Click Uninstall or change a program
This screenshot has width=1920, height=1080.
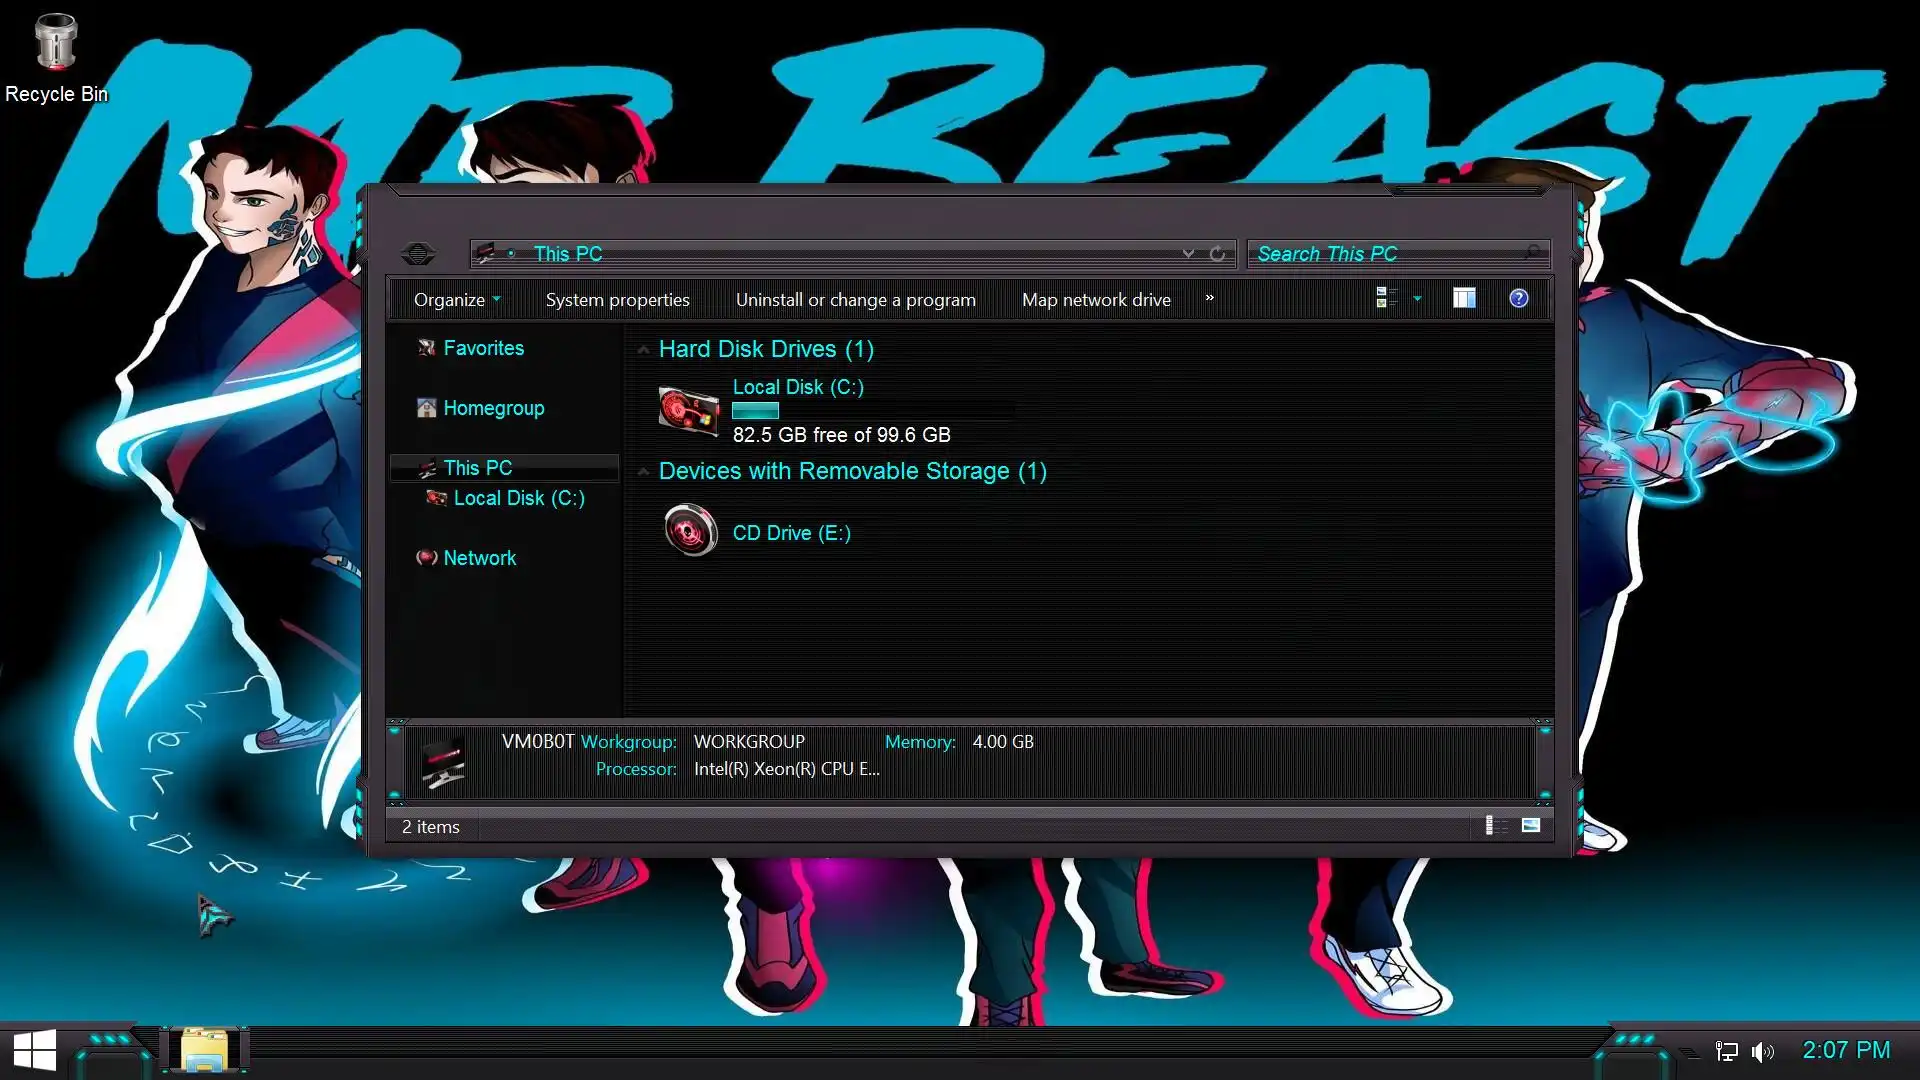855,299
